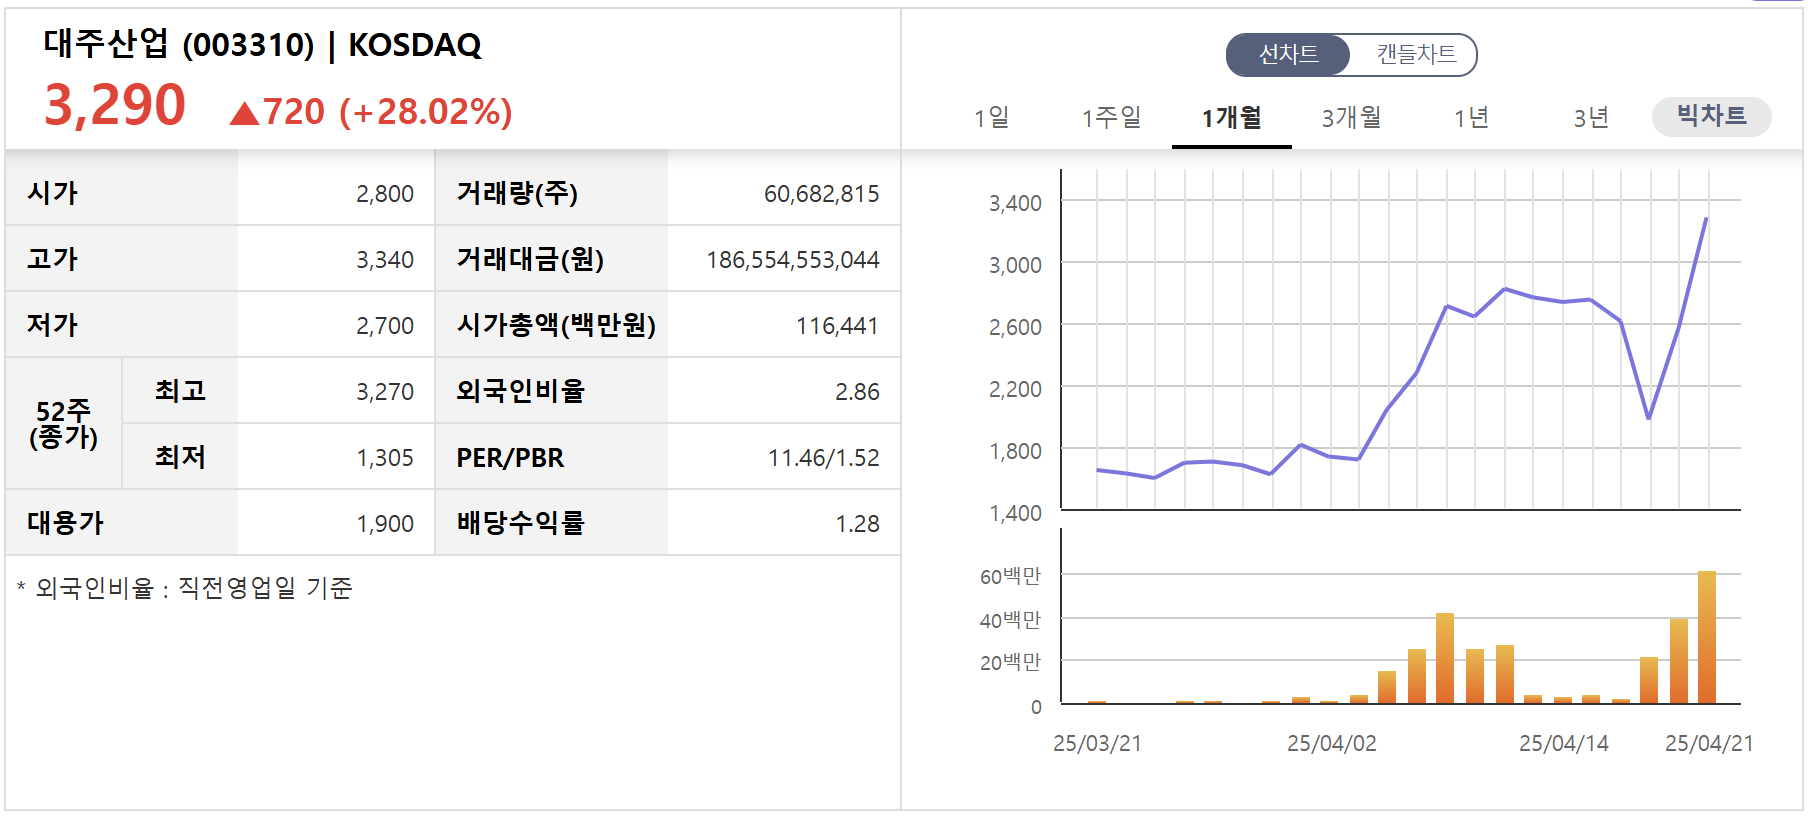
Task: Open the 빅차트 button
Action: pos(1711,116)
